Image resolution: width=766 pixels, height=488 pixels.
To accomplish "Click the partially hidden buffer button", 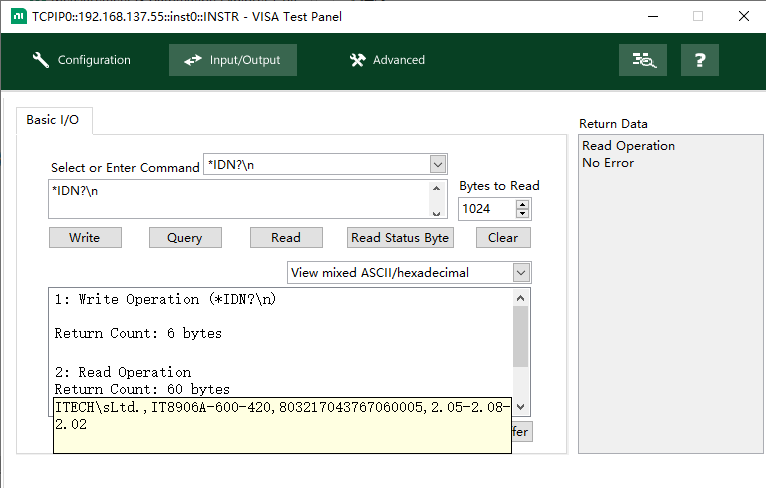I will point(522,432).
